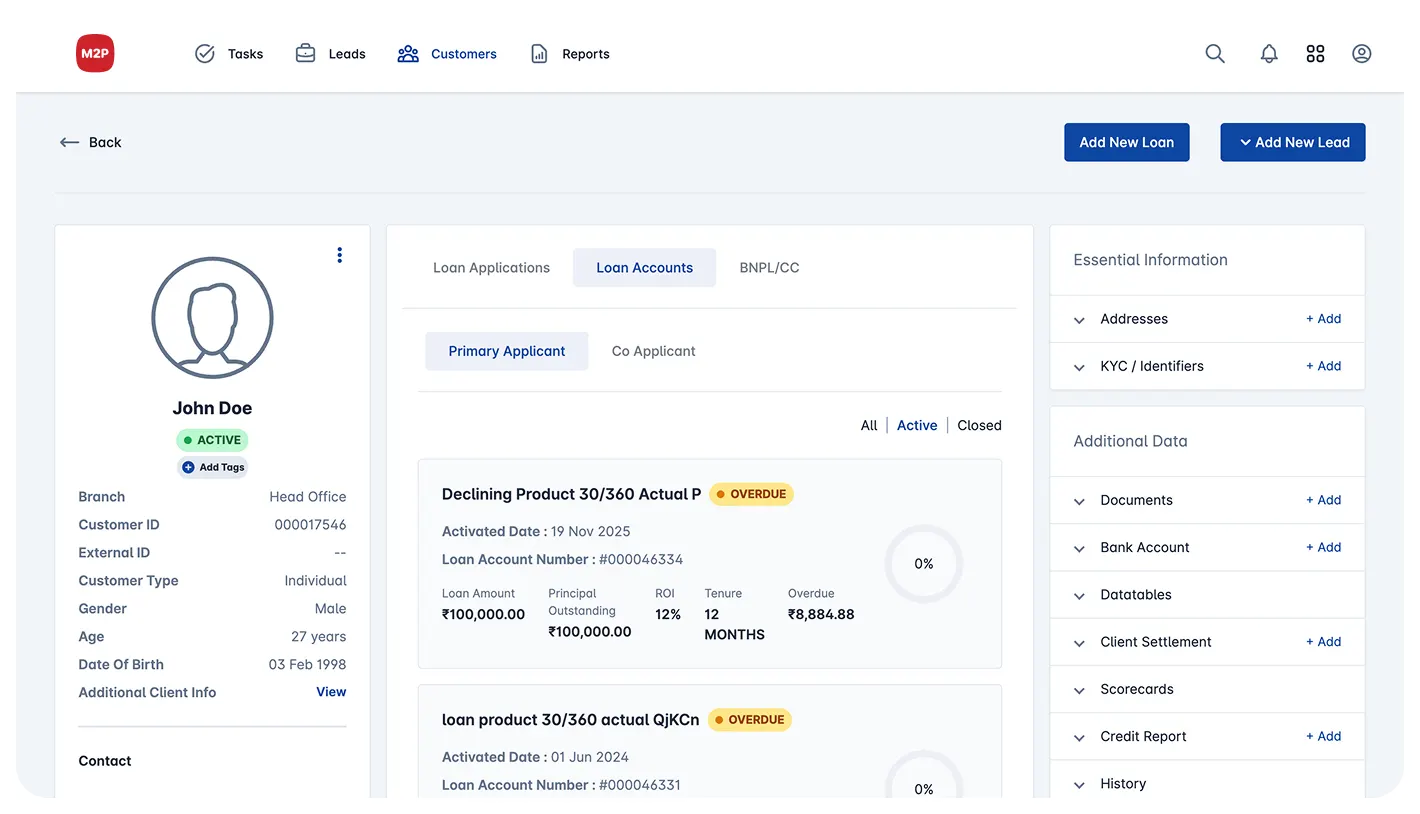This screenshot has width=1420, height=814.
Task: Open the user profile icon
Action: [1361, 54]
